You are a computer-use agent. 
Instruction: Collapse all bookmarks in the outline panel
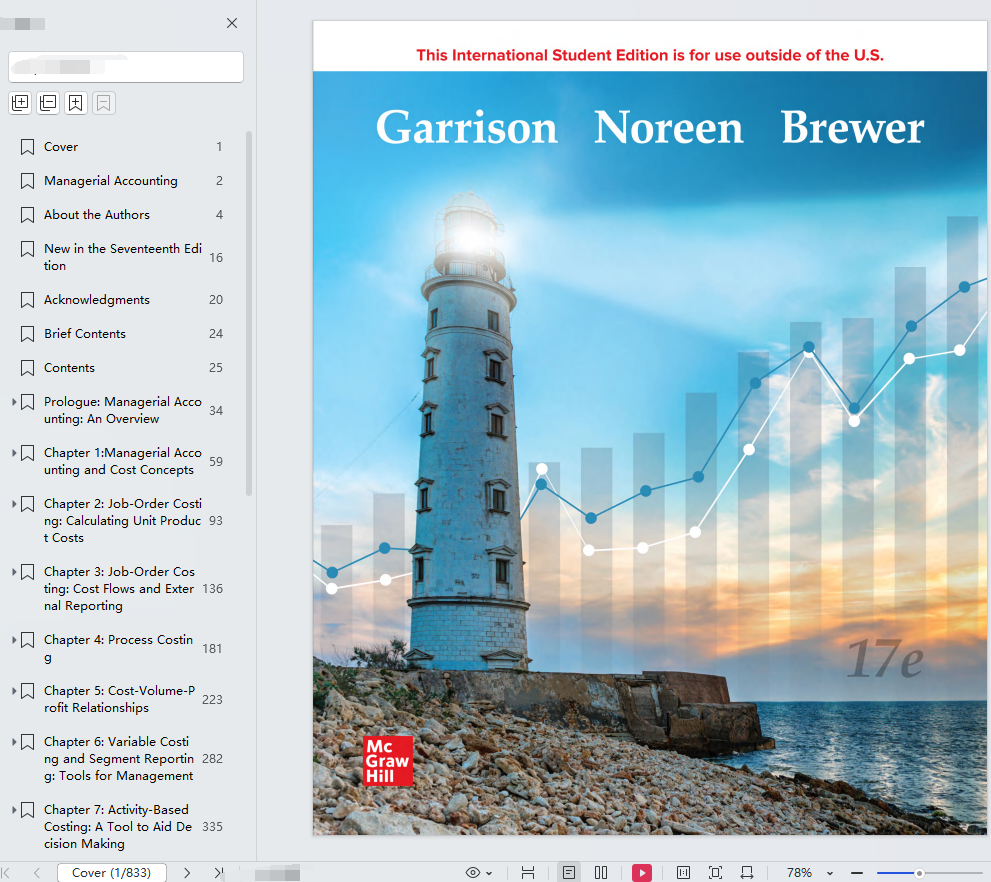(x=48, y=103)
